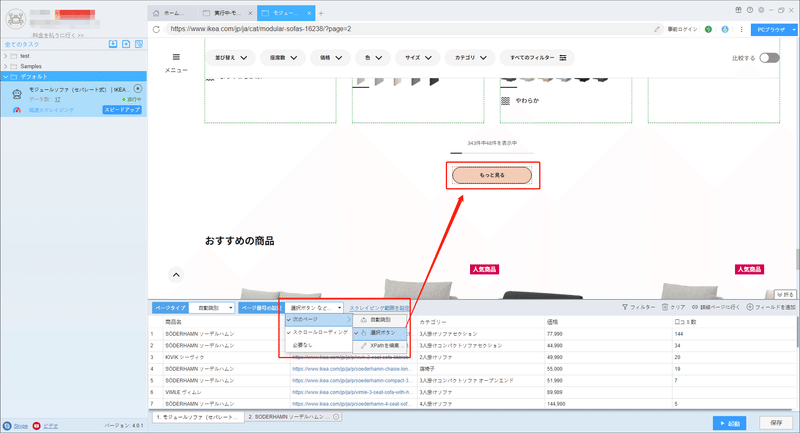
Task: Click the round scroll-to-top up-arrow button on the page
Action: coord(176,275)
